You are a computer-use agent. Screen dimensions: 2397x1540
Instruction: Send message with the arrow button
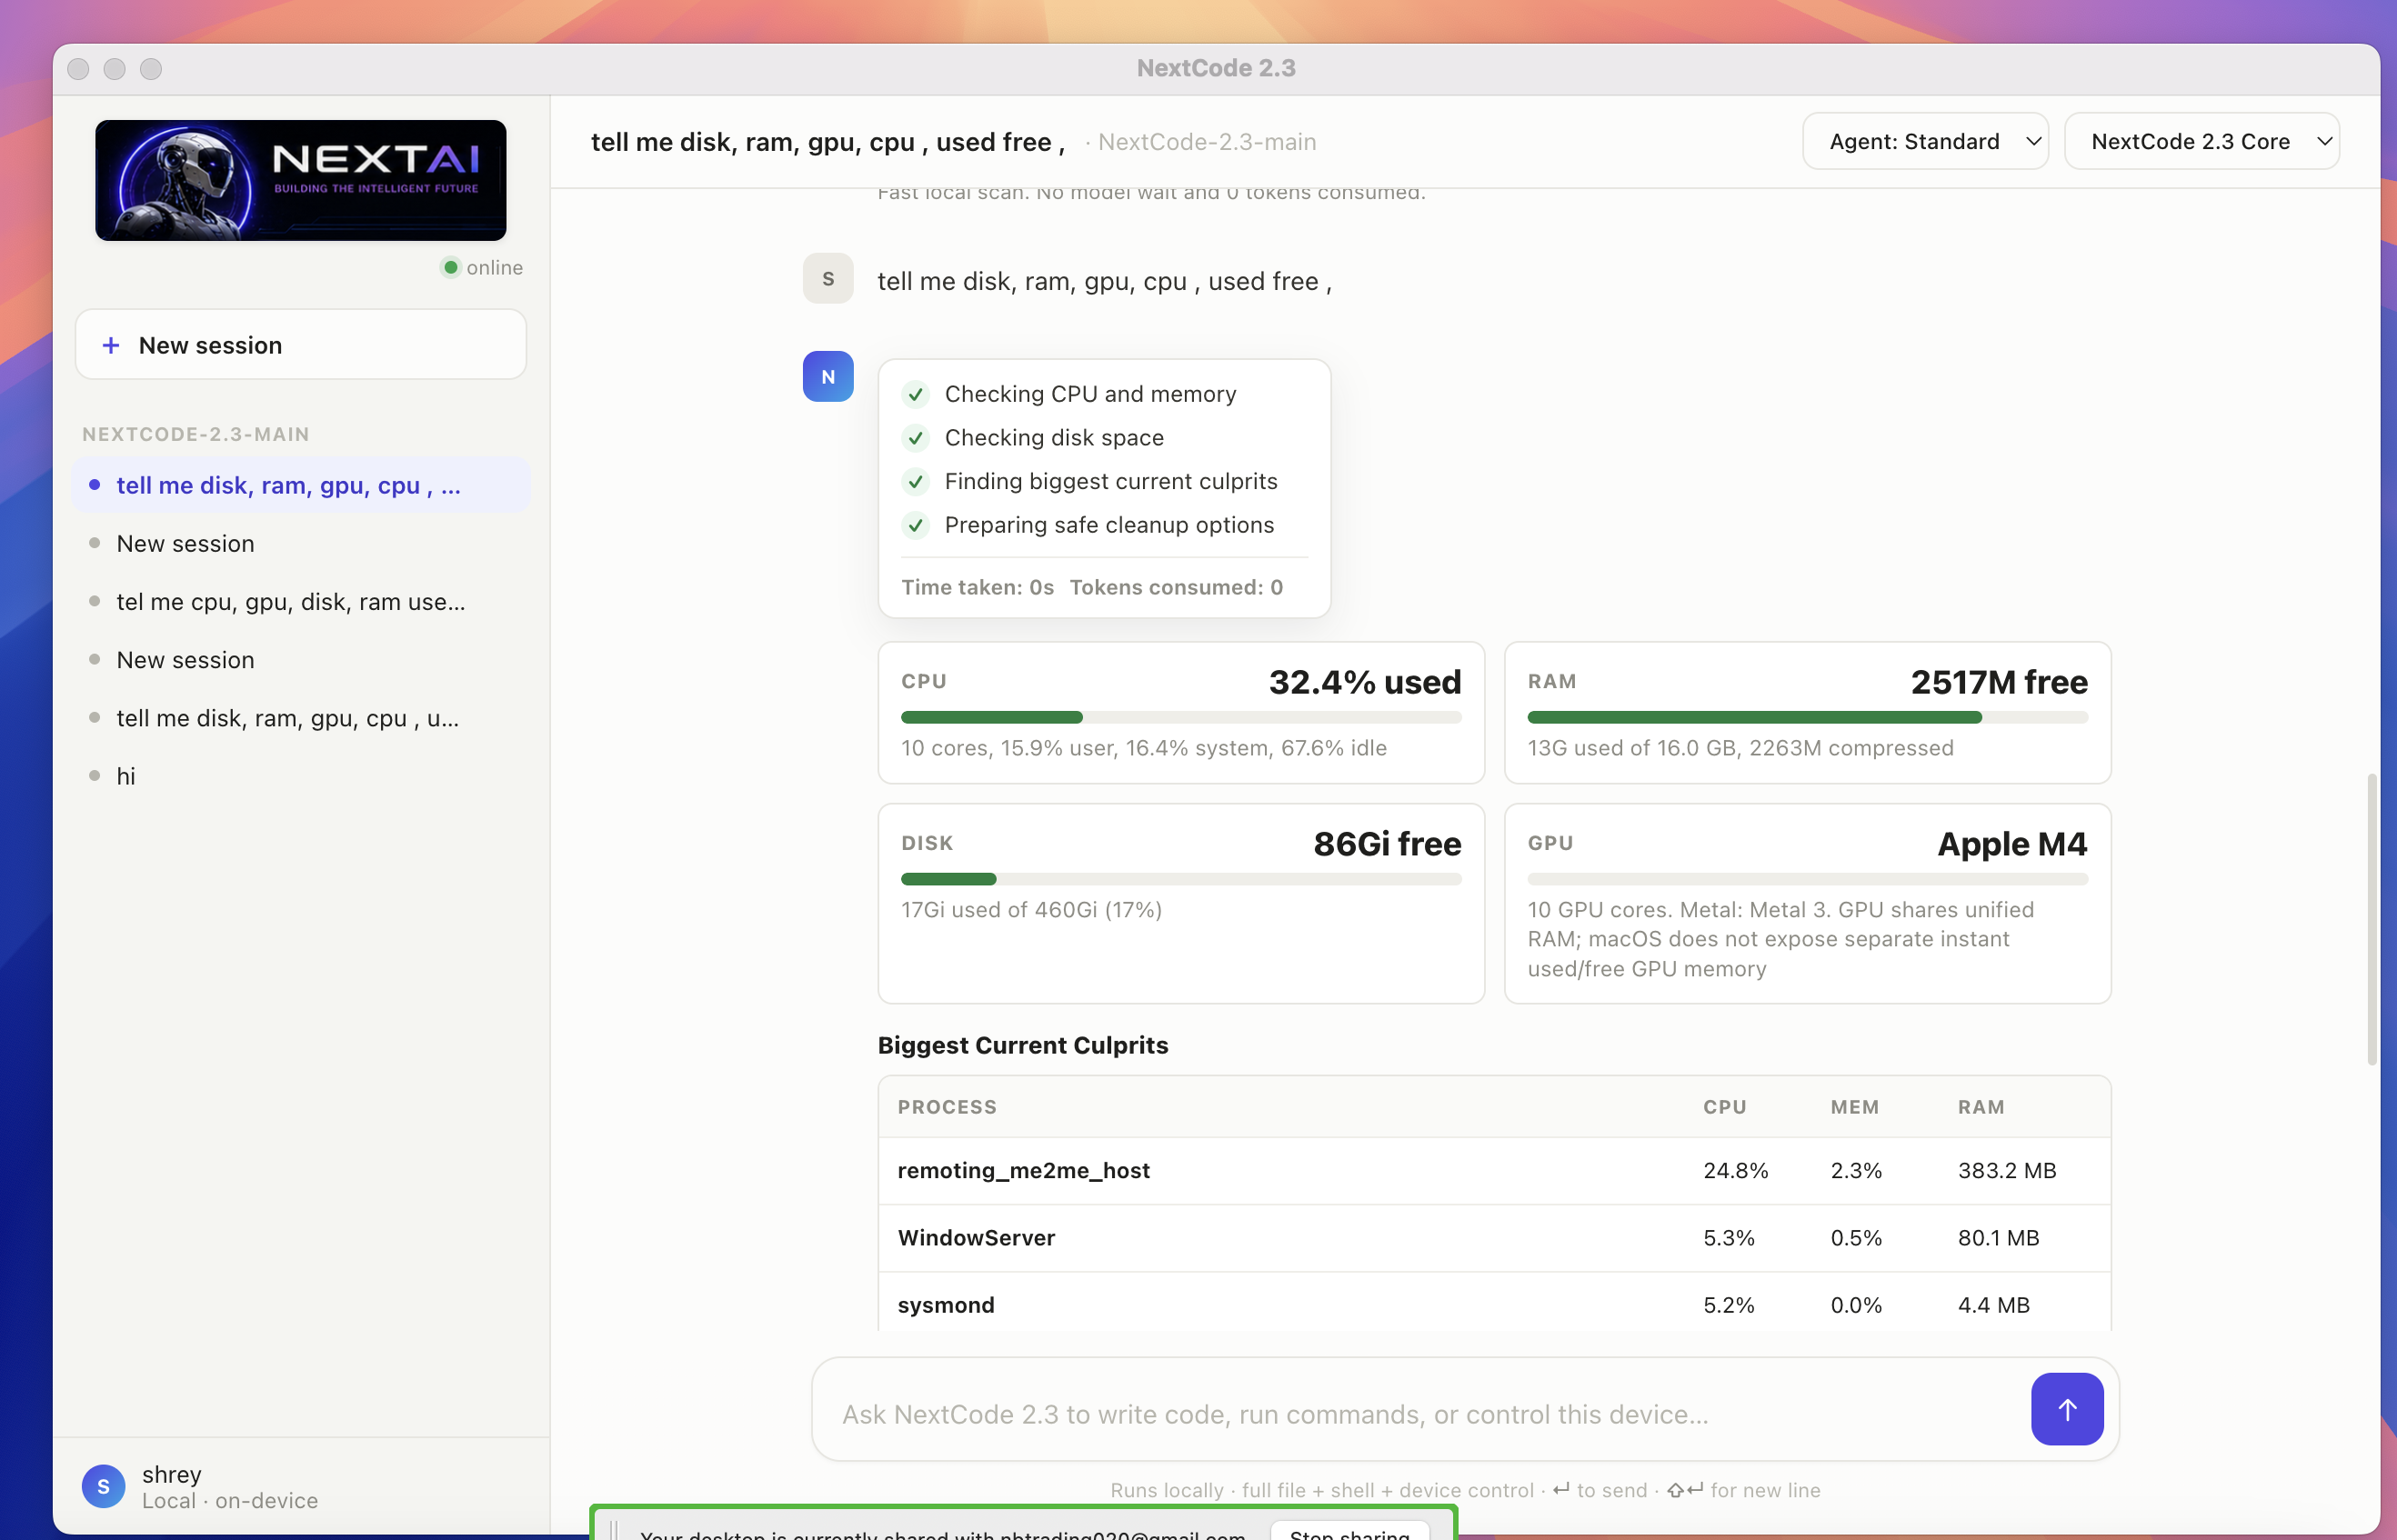pos(2066,1408)
